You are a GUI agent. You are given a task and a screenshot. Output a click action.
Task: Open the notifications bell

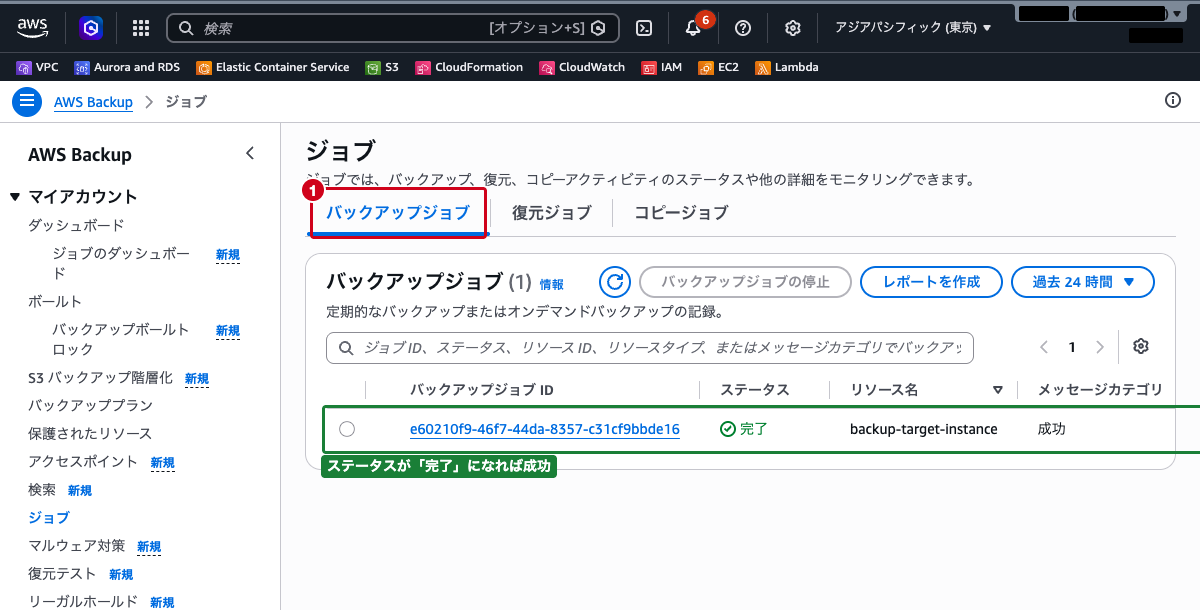[x=693, y=28]
